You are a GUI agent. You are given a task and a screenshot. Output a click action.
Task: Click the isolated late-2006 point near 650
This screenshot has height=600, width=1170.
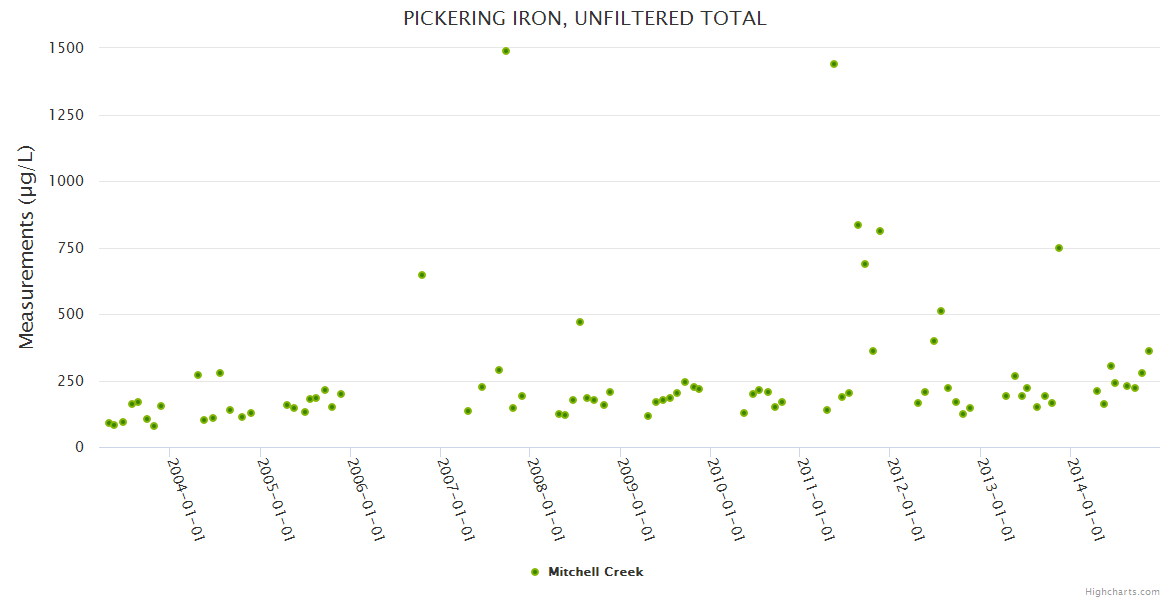tap(422, 275)
